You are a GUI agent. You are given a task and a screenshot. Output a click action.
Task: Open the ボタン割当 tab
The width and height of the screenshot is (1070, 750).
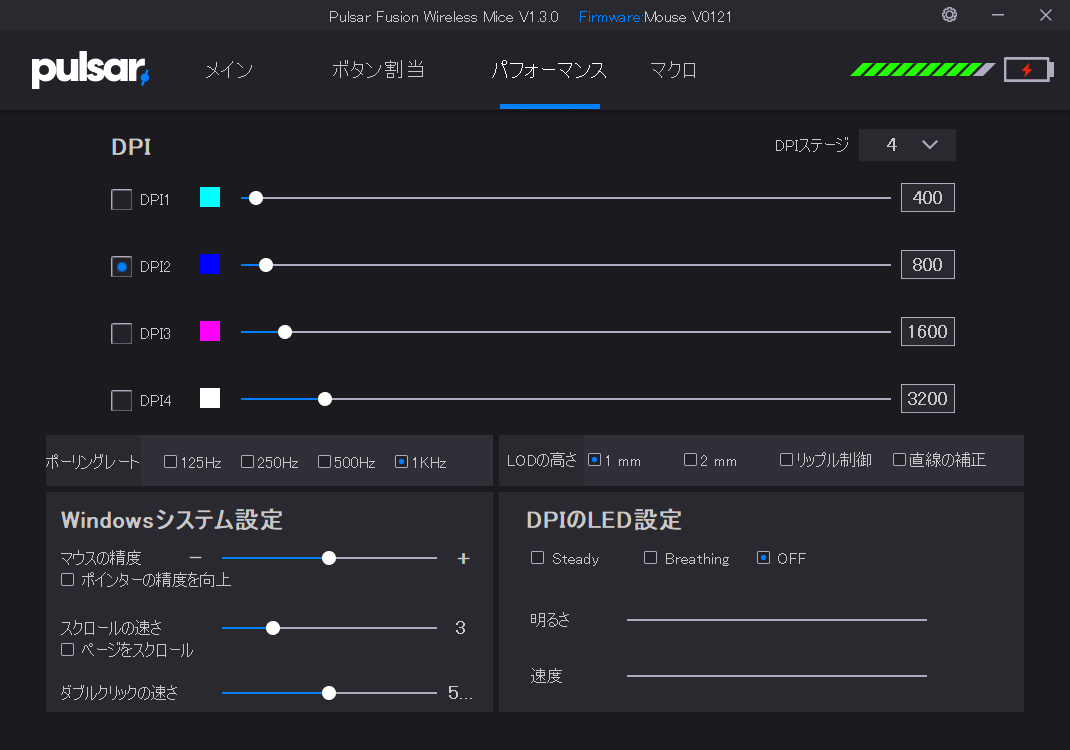[x=378, y=71]
